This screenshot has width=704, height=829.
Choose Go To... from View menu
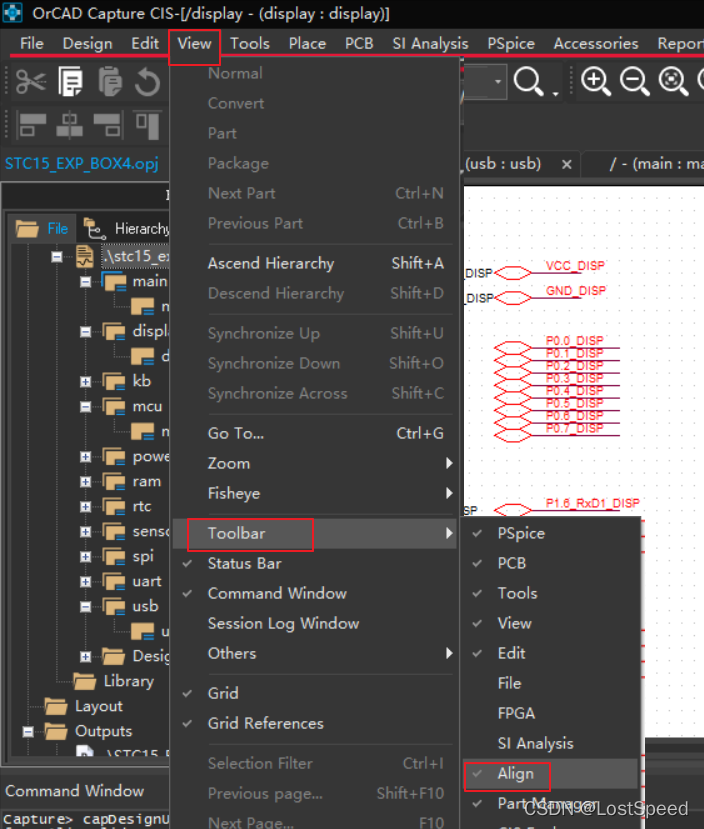click(x=236, y=433)
